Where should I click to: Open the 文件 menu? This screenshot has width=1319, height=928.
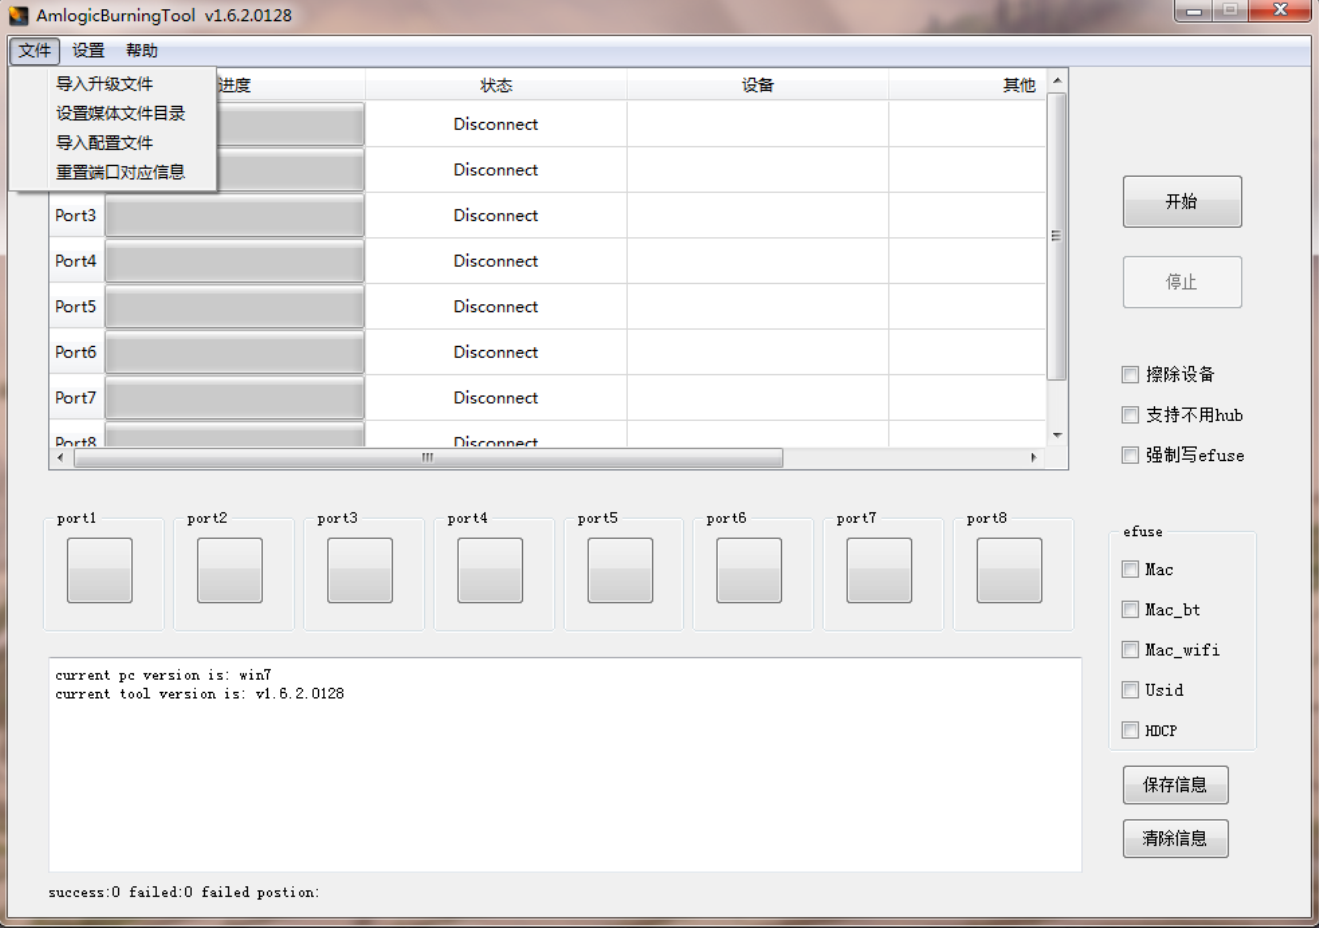tap(35, 50)
